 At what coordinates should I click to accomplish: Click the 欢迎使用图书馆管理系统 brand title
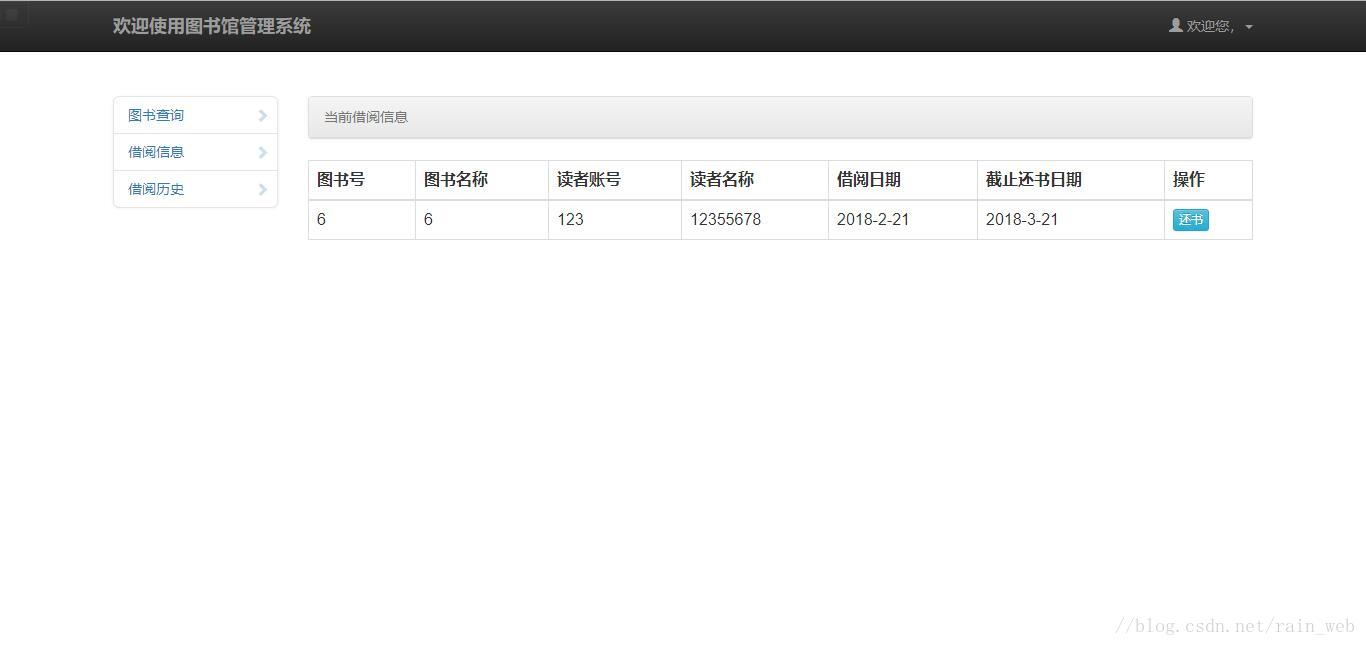(212, 26)
